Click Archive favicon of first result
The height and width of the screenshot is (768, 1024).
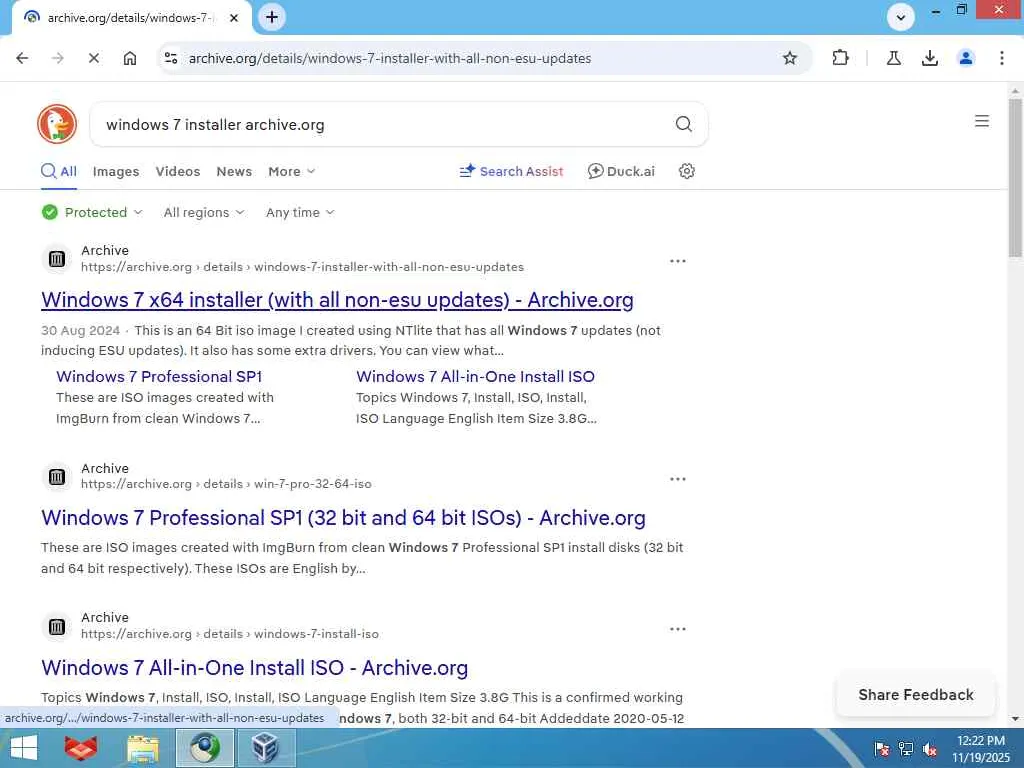click(57, 259)
